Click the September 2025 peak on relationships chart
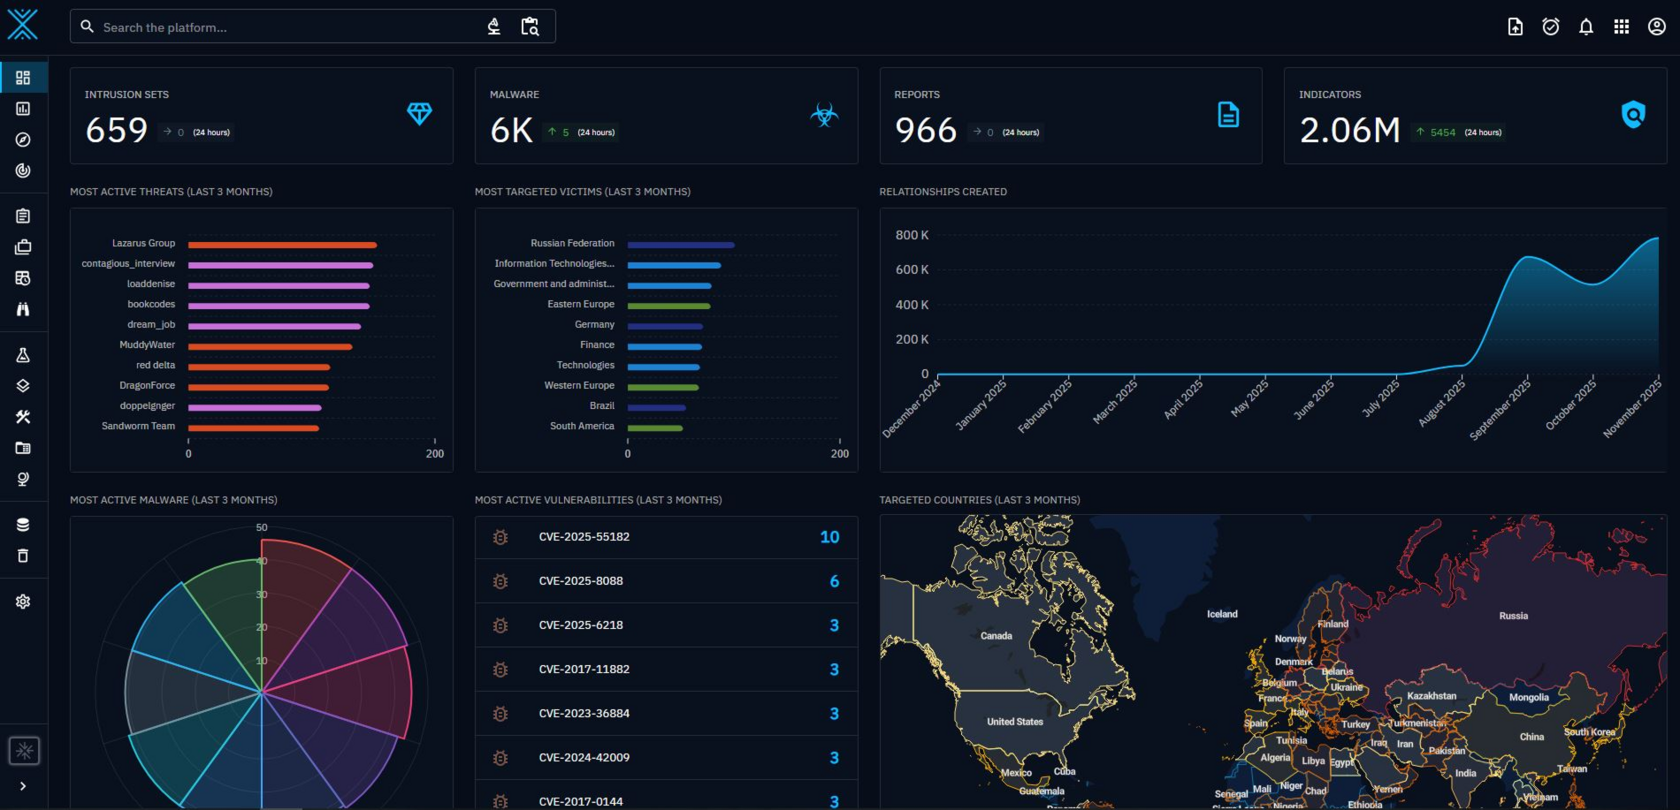Screen dimensions: 1680x810 click(1527, 257)
